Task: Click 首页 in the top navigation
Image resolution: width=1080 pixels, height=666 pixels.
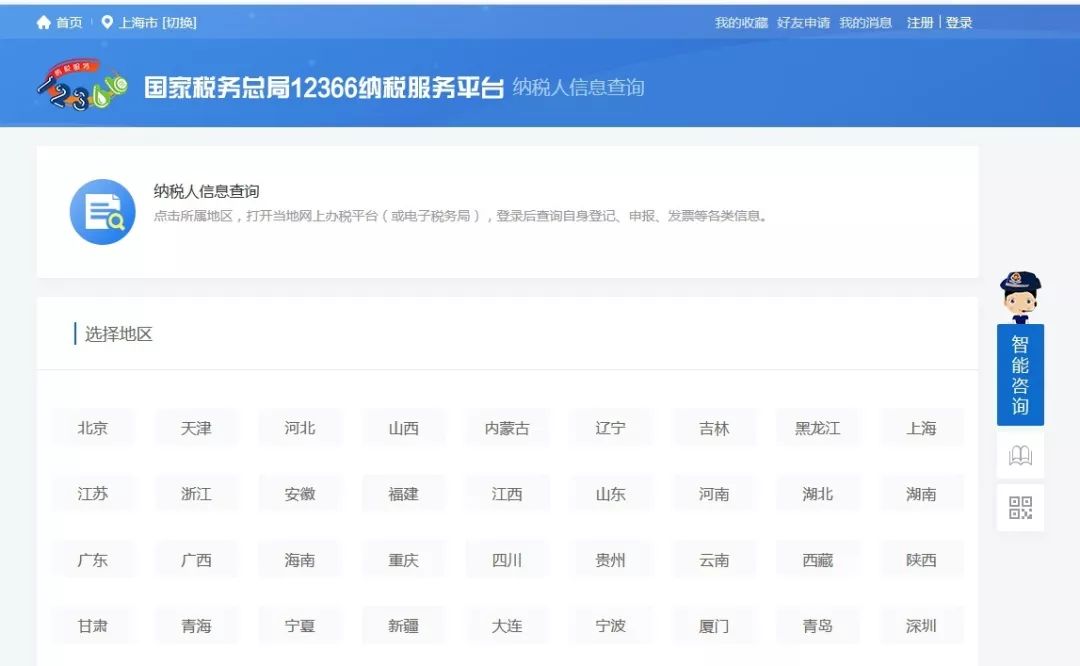Action: pyautogui.click(x=68, y=21)
